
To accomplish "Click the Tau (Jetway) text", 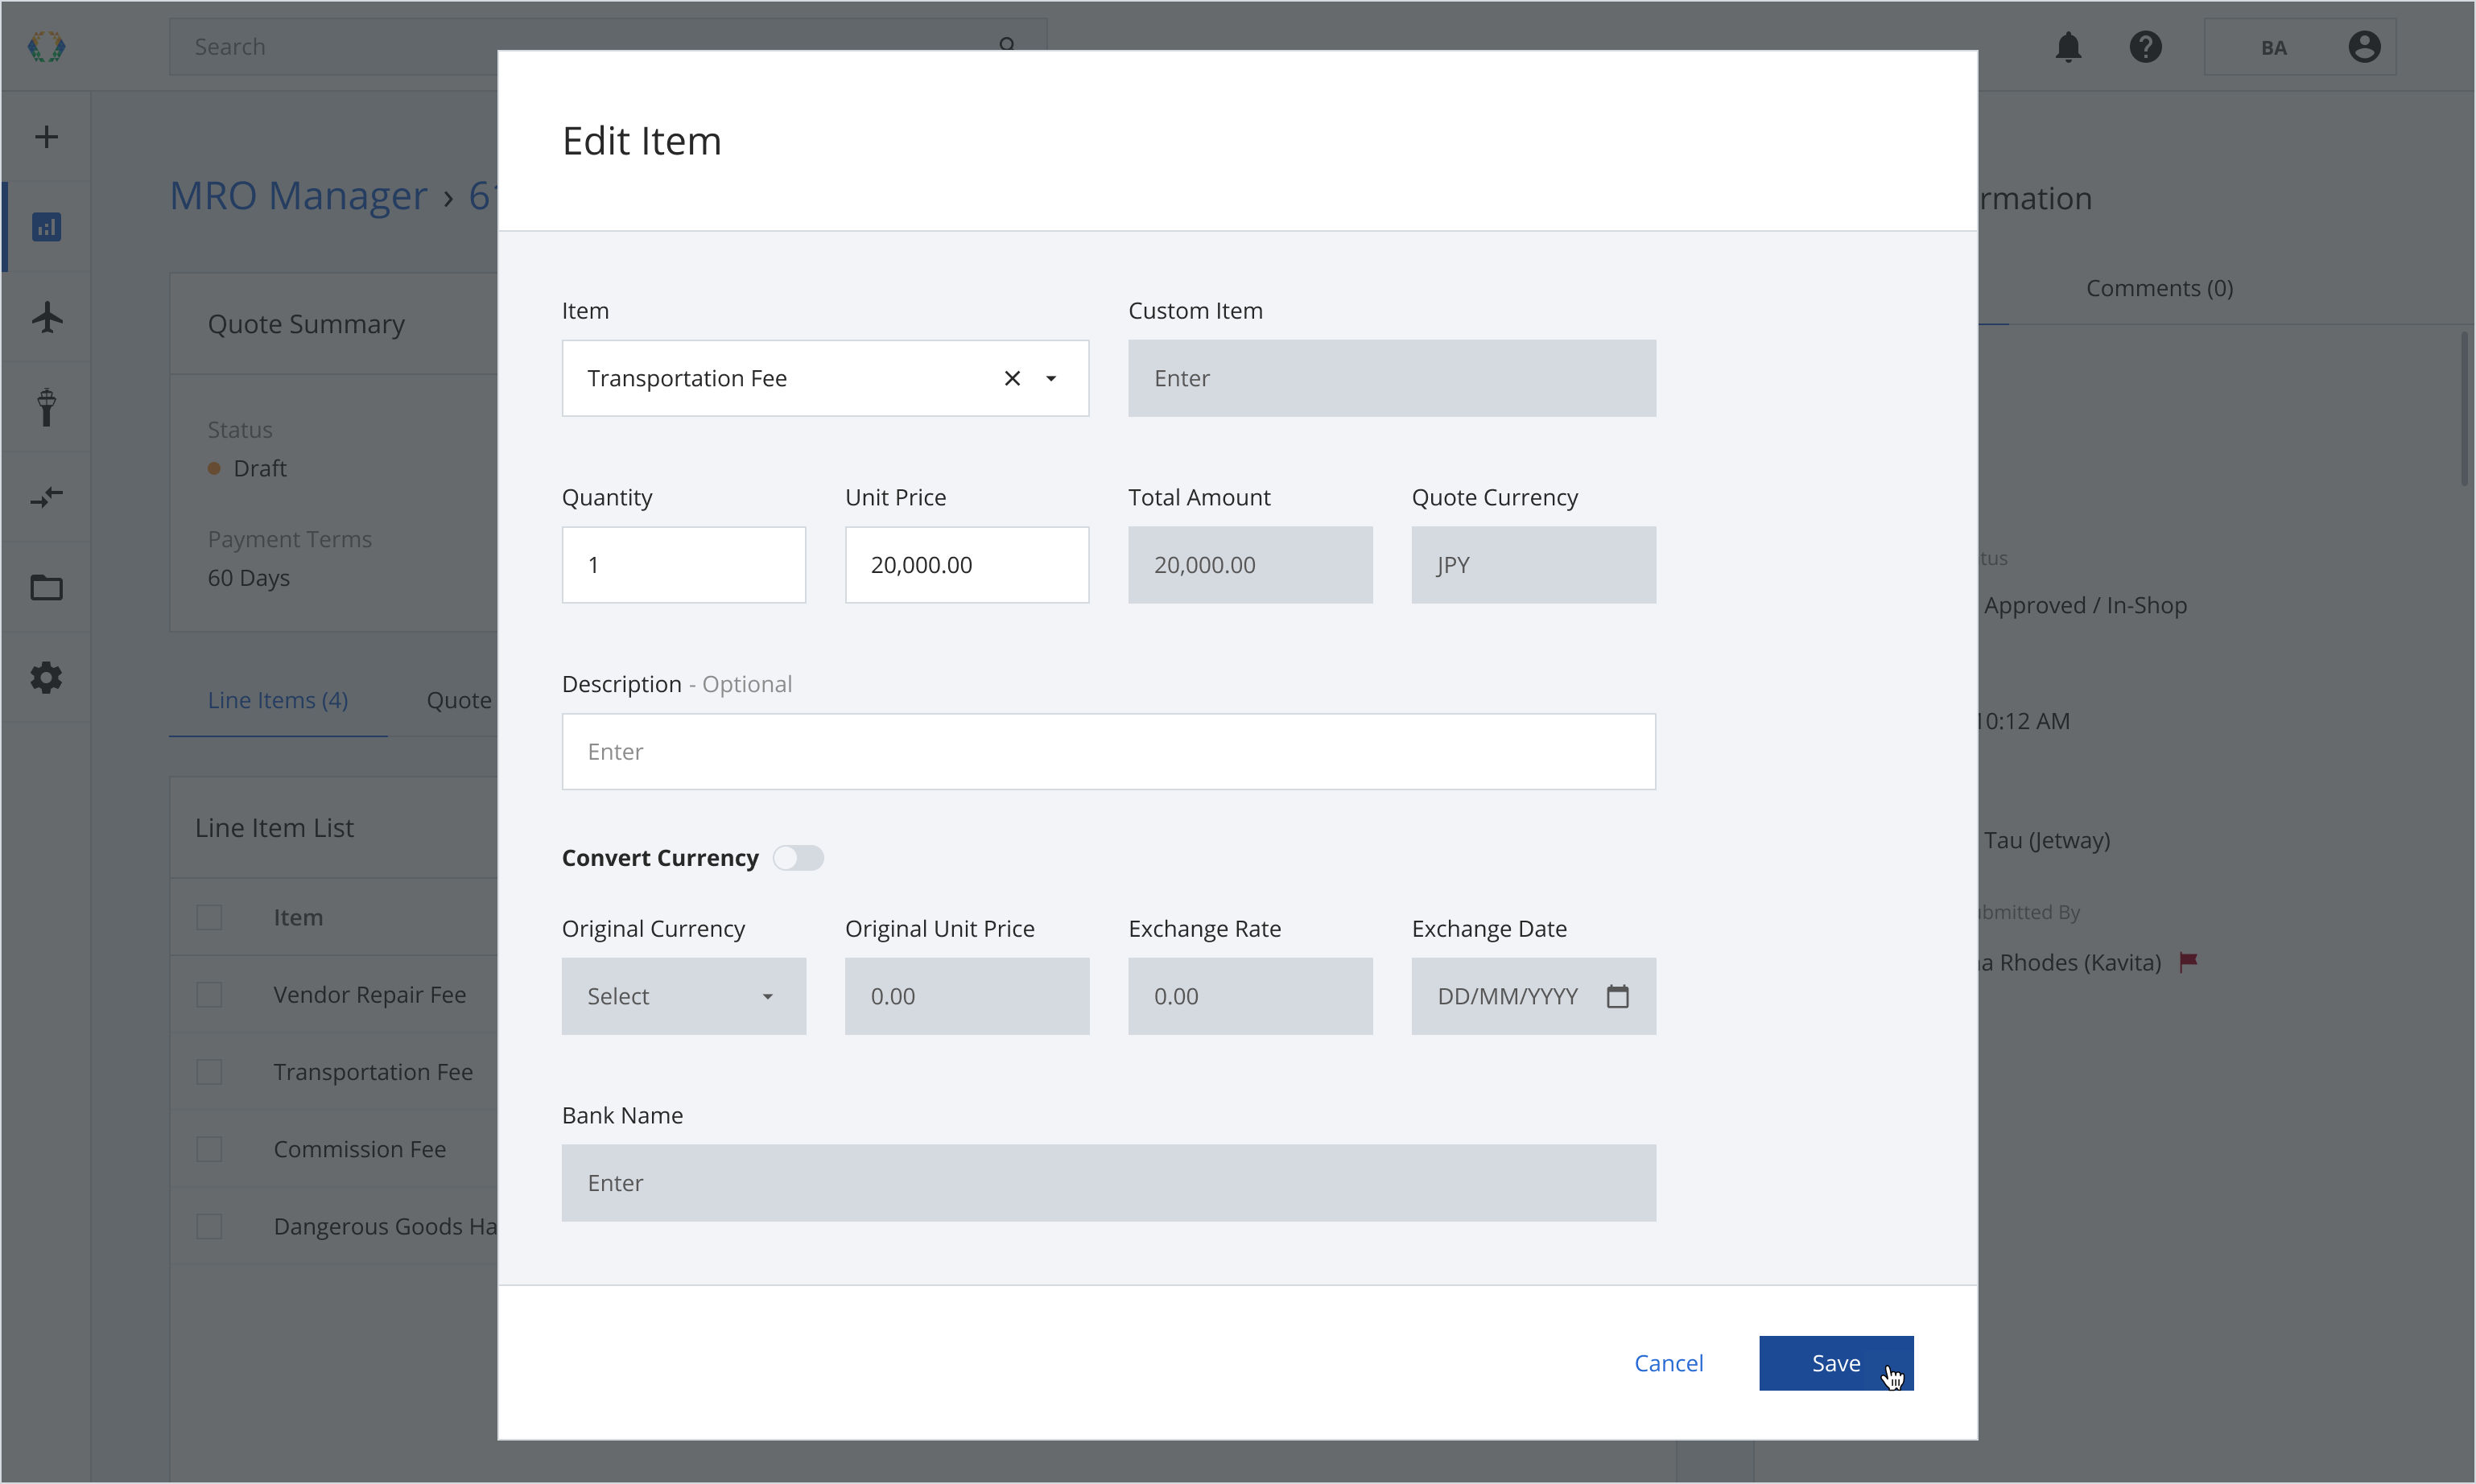I will pos(2047,840).
